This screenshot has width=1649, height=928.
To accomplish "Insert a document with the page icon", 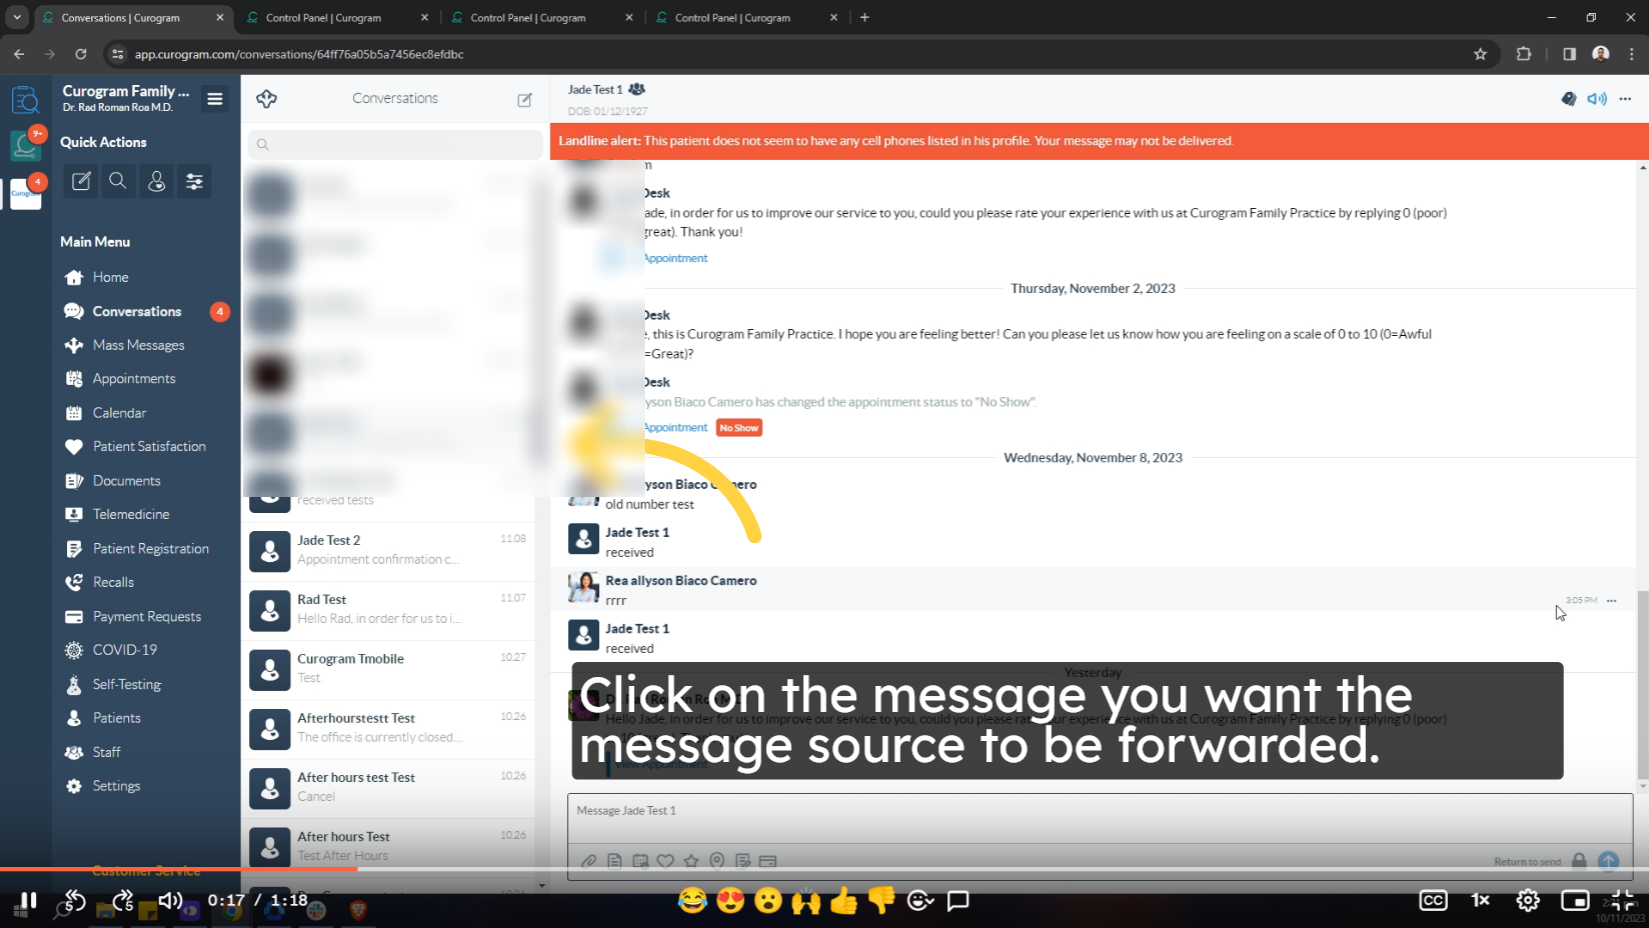I will (x=614, y=861).
